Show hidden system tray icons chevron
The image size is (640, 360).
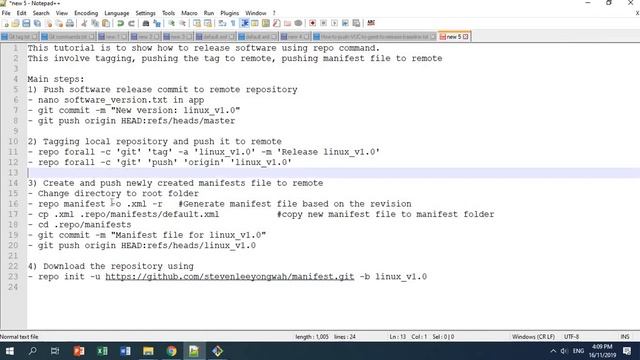click(553, 351)
